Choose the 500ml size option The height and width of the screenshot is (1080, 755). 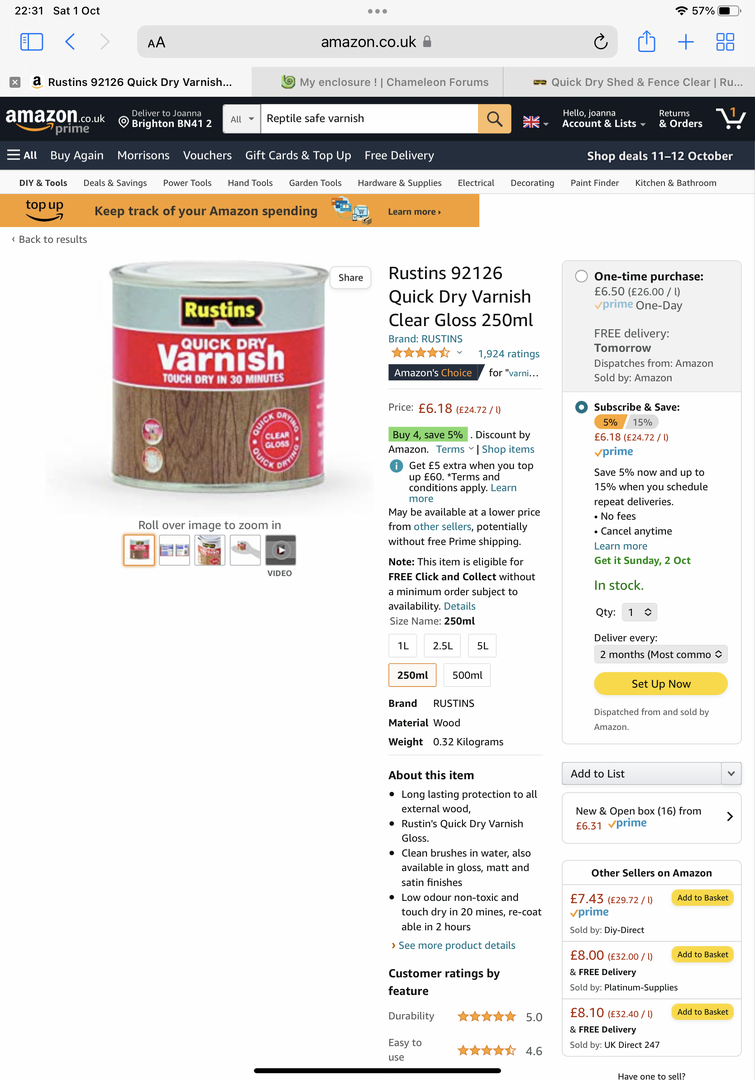coord(467,675)
